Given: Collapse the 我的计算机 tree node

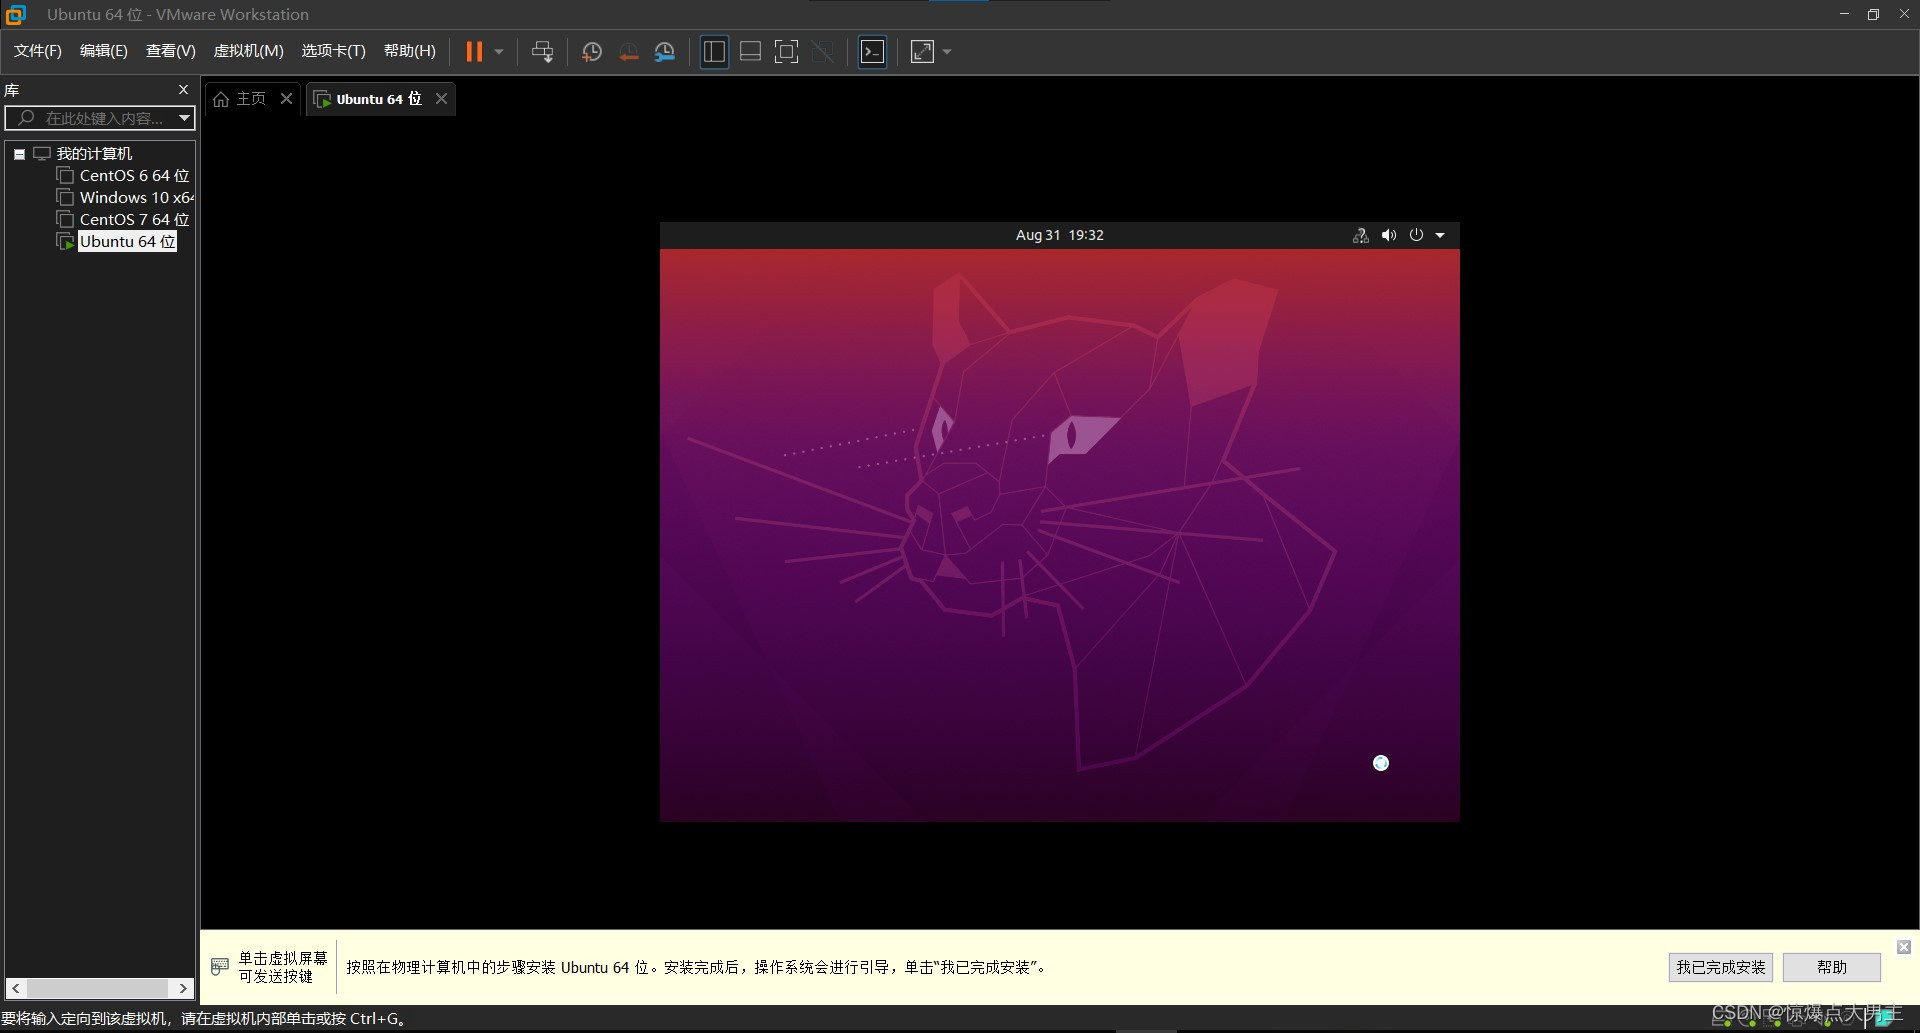Looking at the screenshot, I should pos(19,154).
